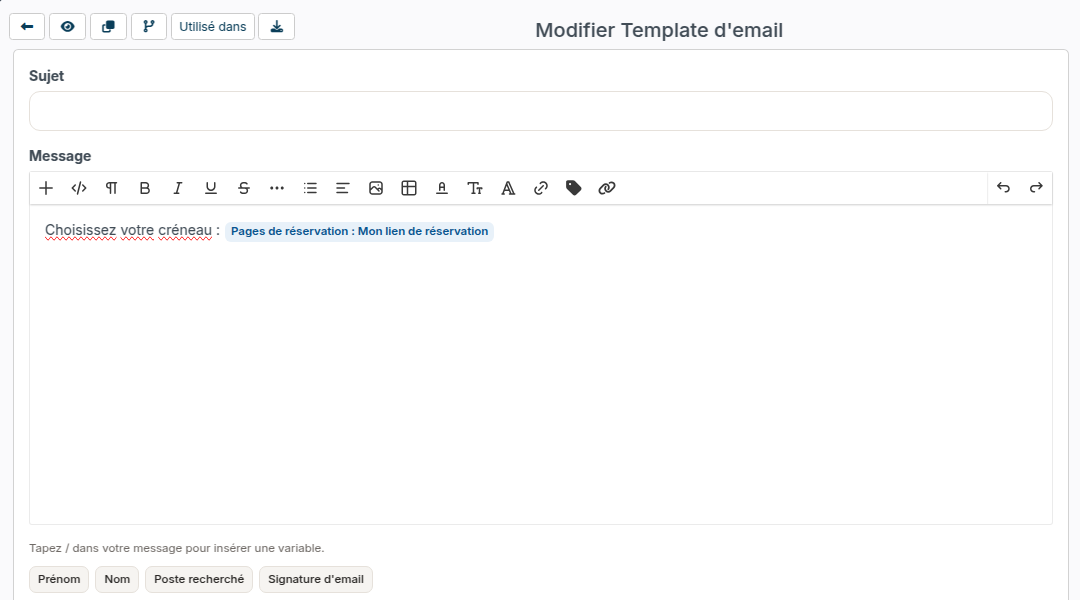
Task: Insert the 'Poste recherché' variable
Action: [x=199, y=579]
